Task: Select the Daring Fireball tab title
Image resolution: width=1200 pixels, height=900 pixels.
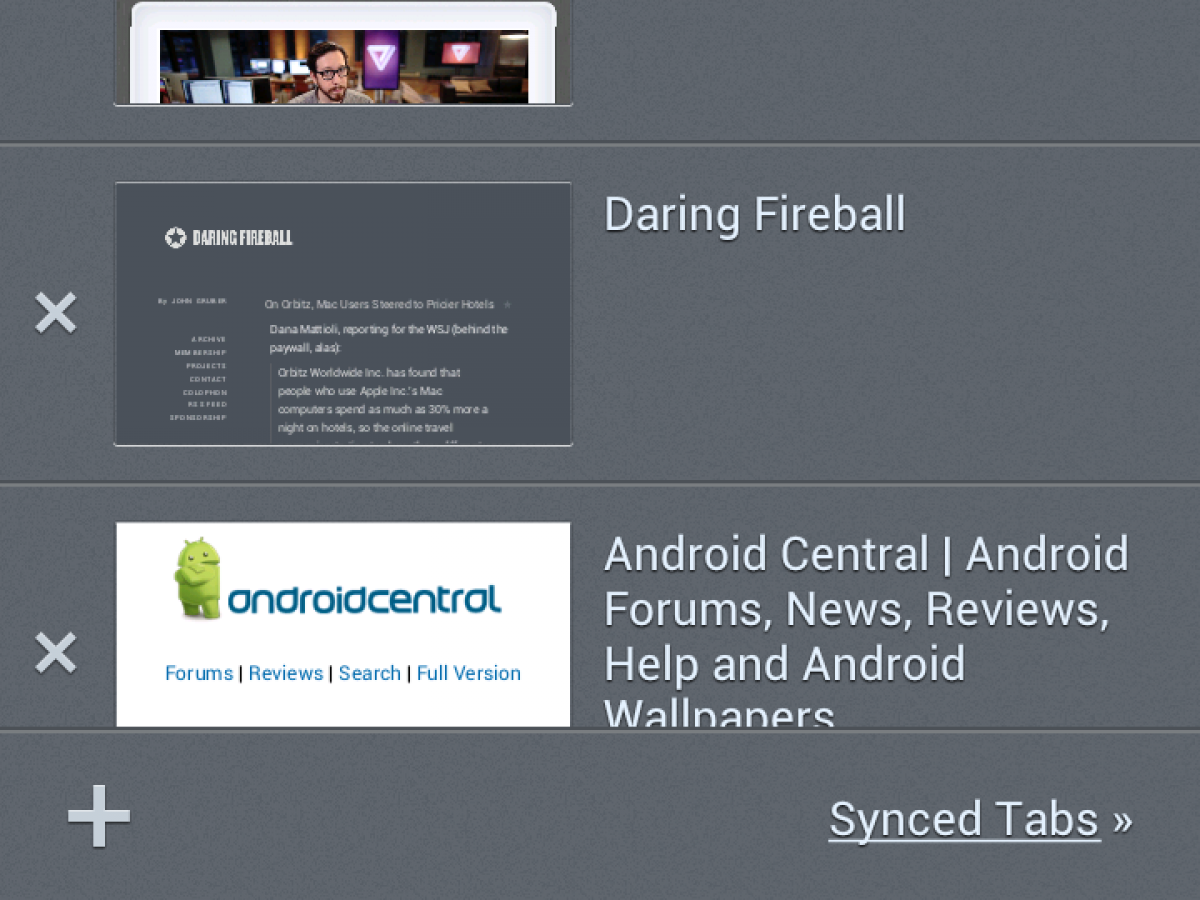Action: pyautogui.click(x=755, y=214)
